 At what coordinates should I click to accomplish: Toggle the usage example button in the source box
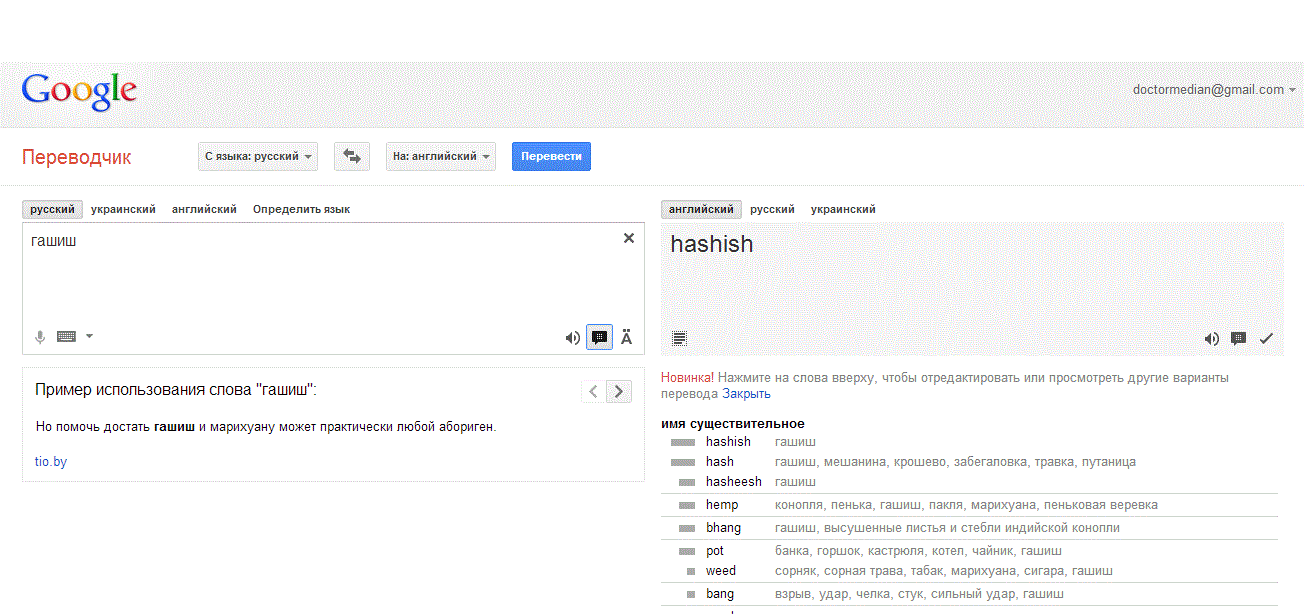point(599,338)
